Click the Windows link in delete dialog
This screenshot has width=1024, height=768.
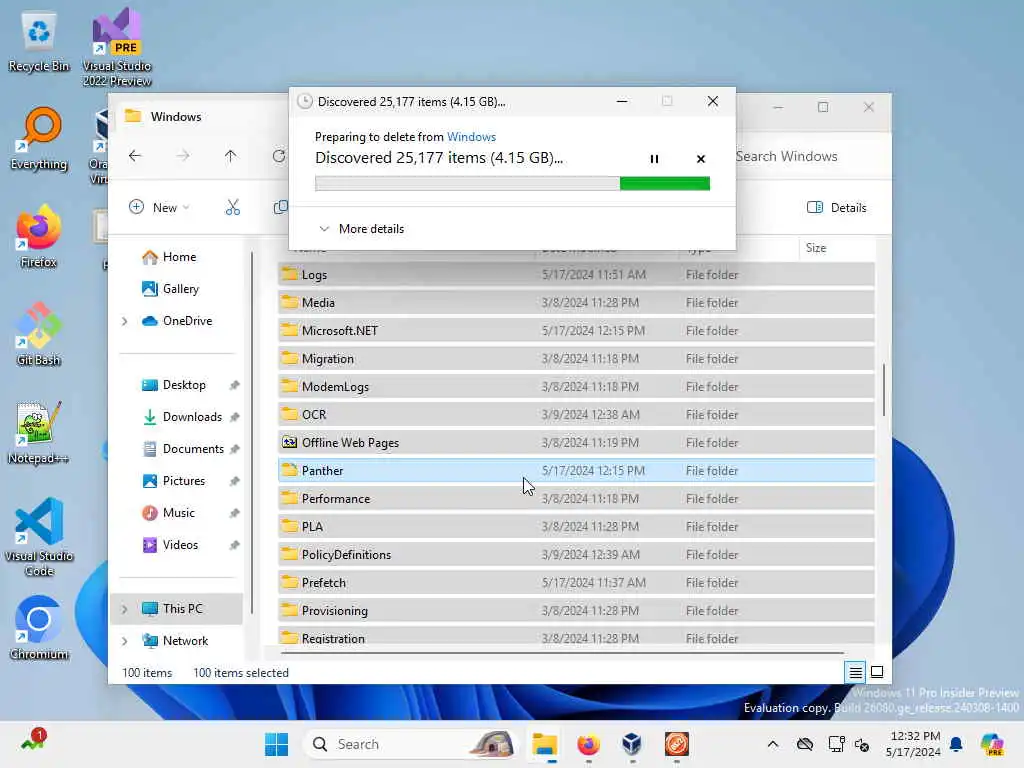(x=471, y=136)
